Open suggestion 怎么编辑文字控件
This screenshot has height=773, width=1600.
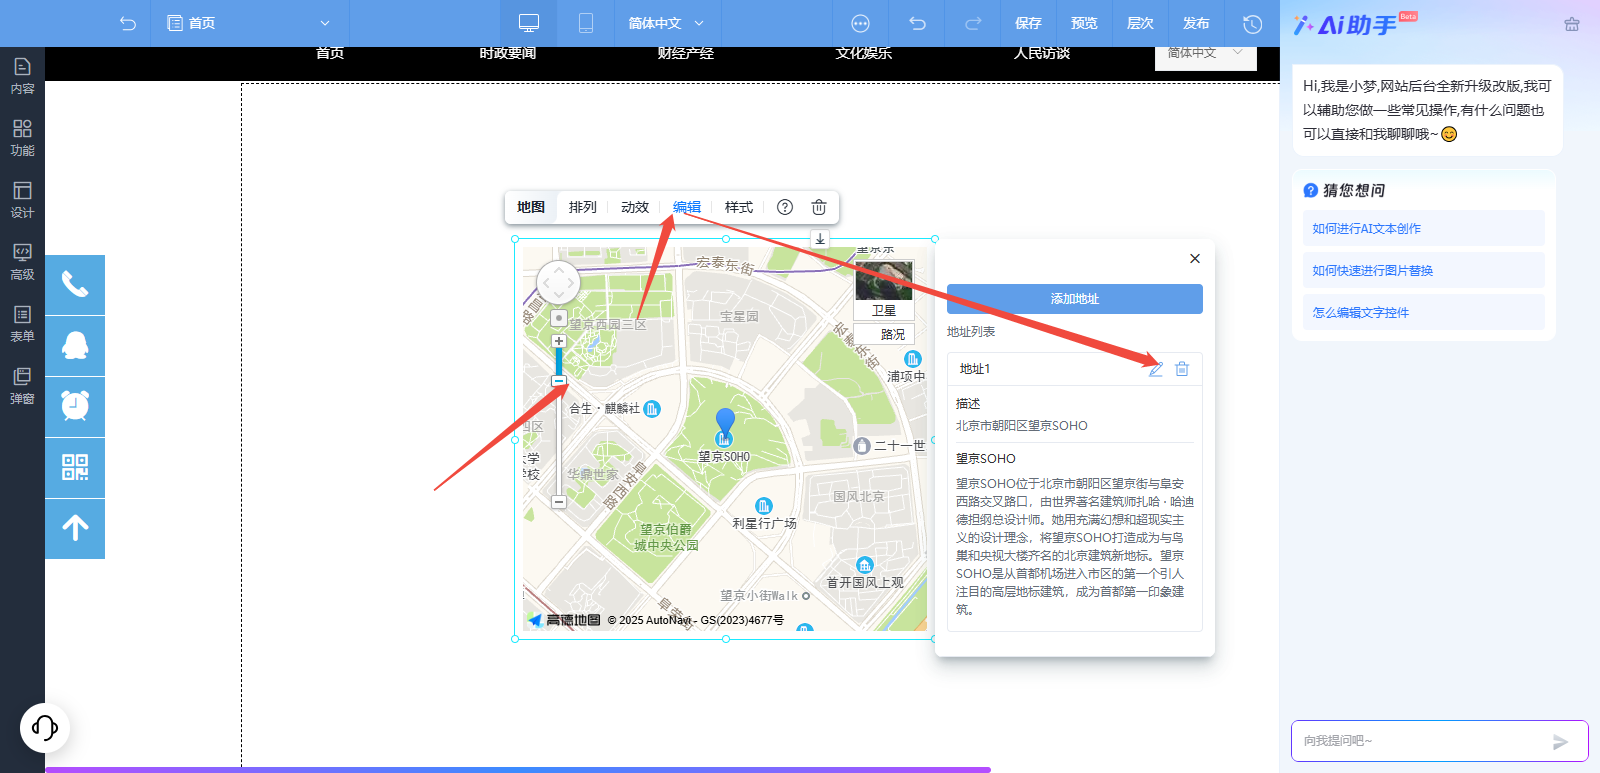coord(1424,312)
